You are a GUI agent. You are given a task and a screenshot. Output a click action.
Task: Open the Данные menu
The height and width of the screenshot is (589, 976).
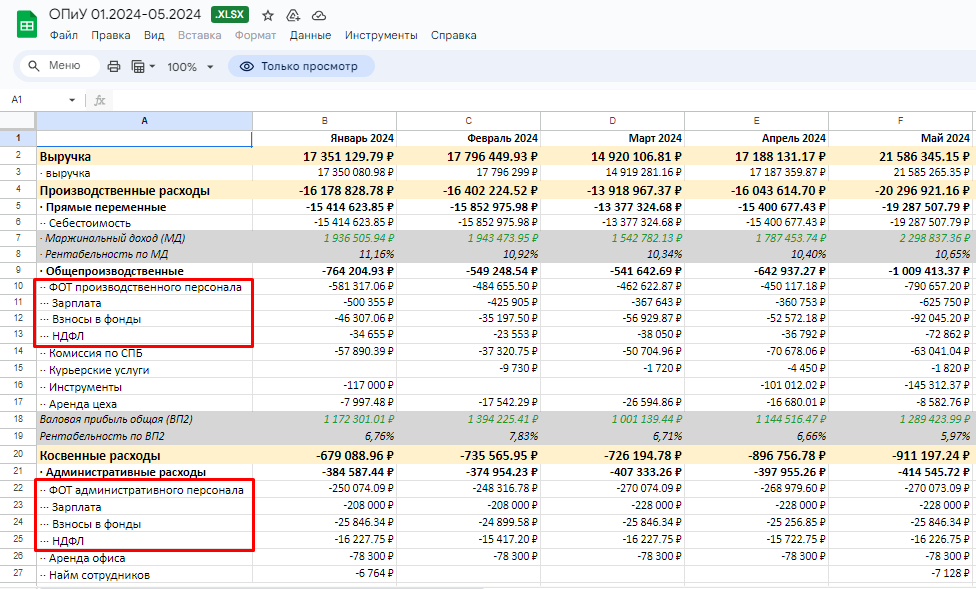tap(310, 35)
